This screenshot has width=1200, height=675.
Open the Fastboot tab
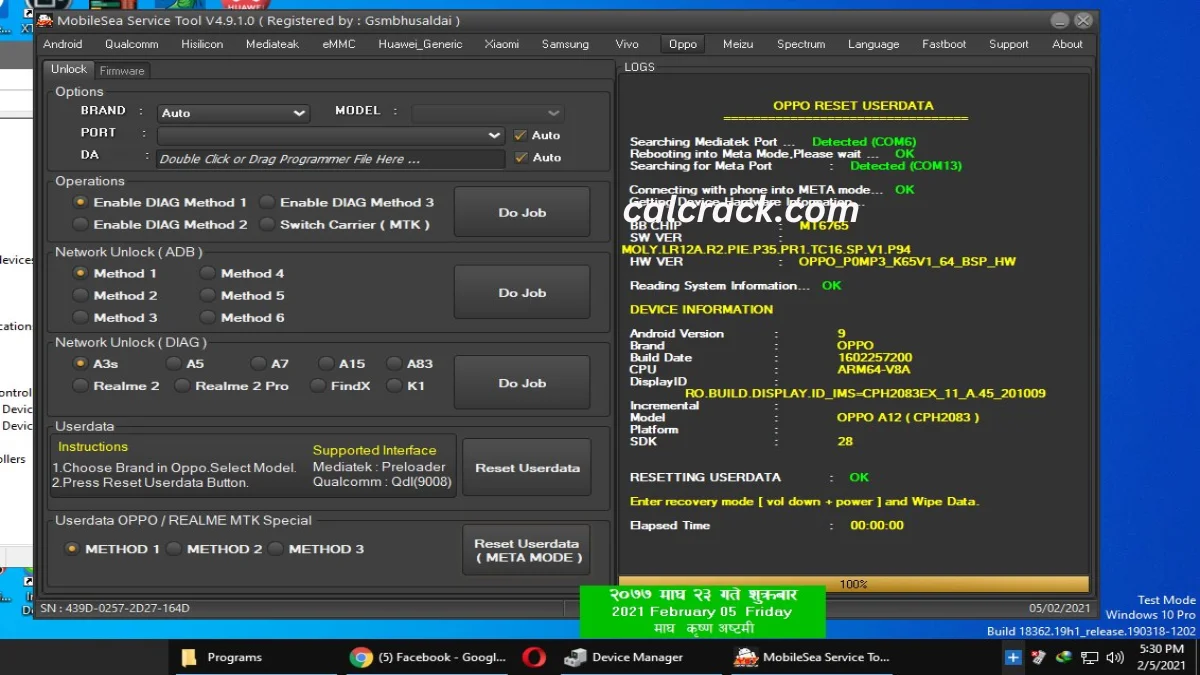pos(944,44)
